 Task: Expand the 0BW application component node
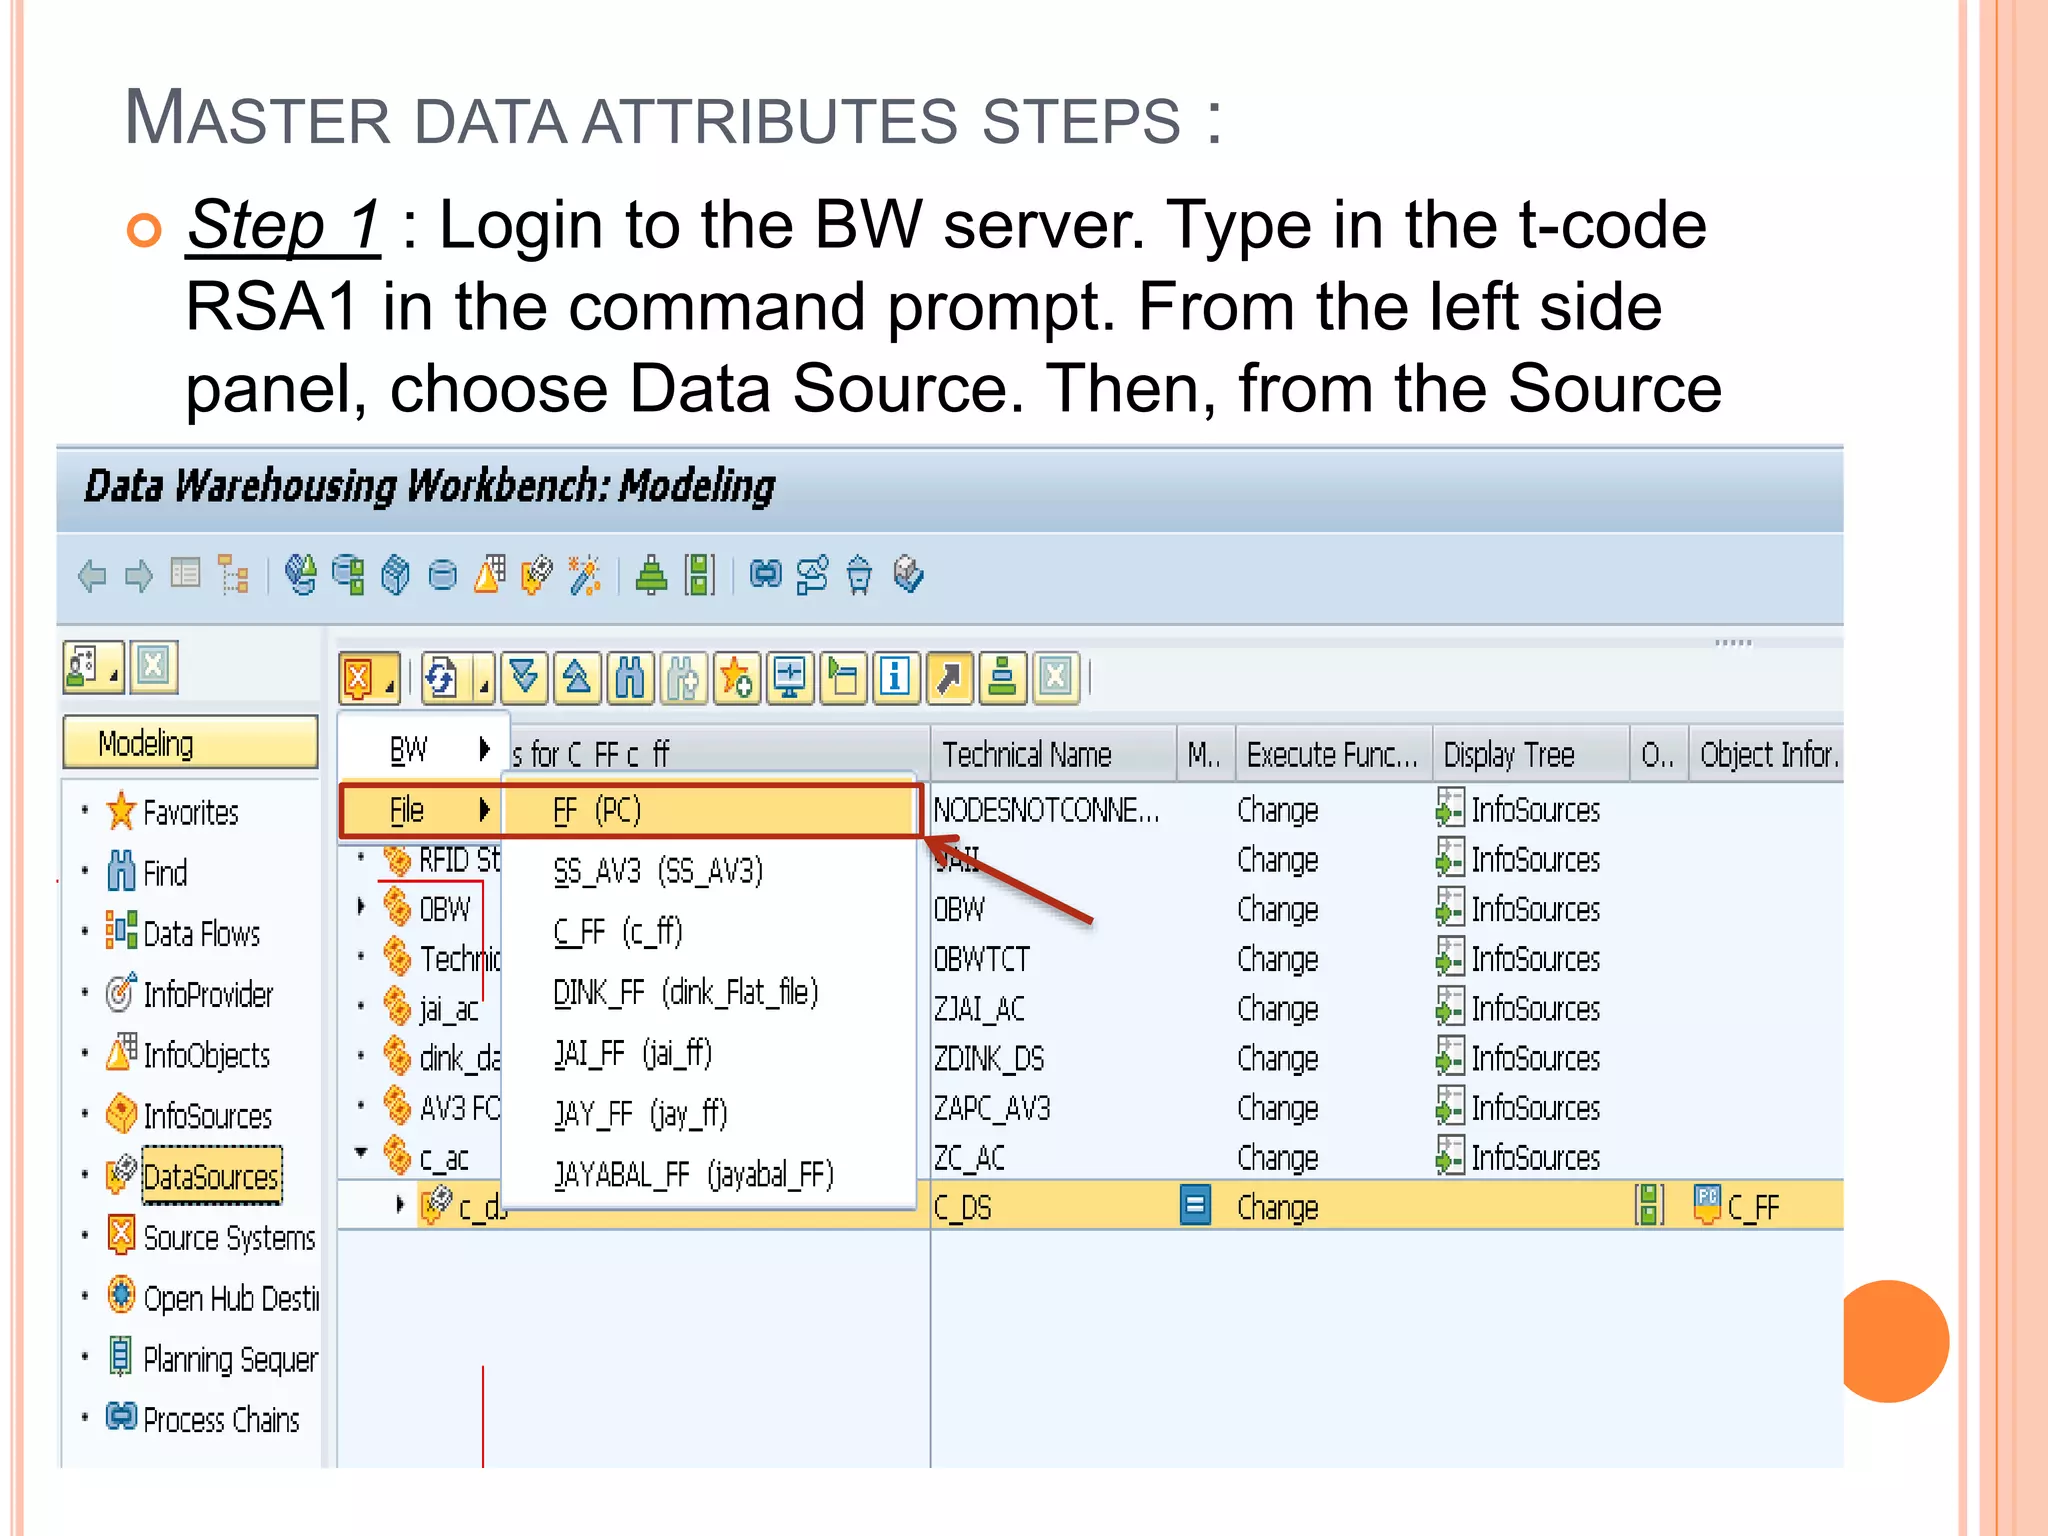[x=361, y=907]
